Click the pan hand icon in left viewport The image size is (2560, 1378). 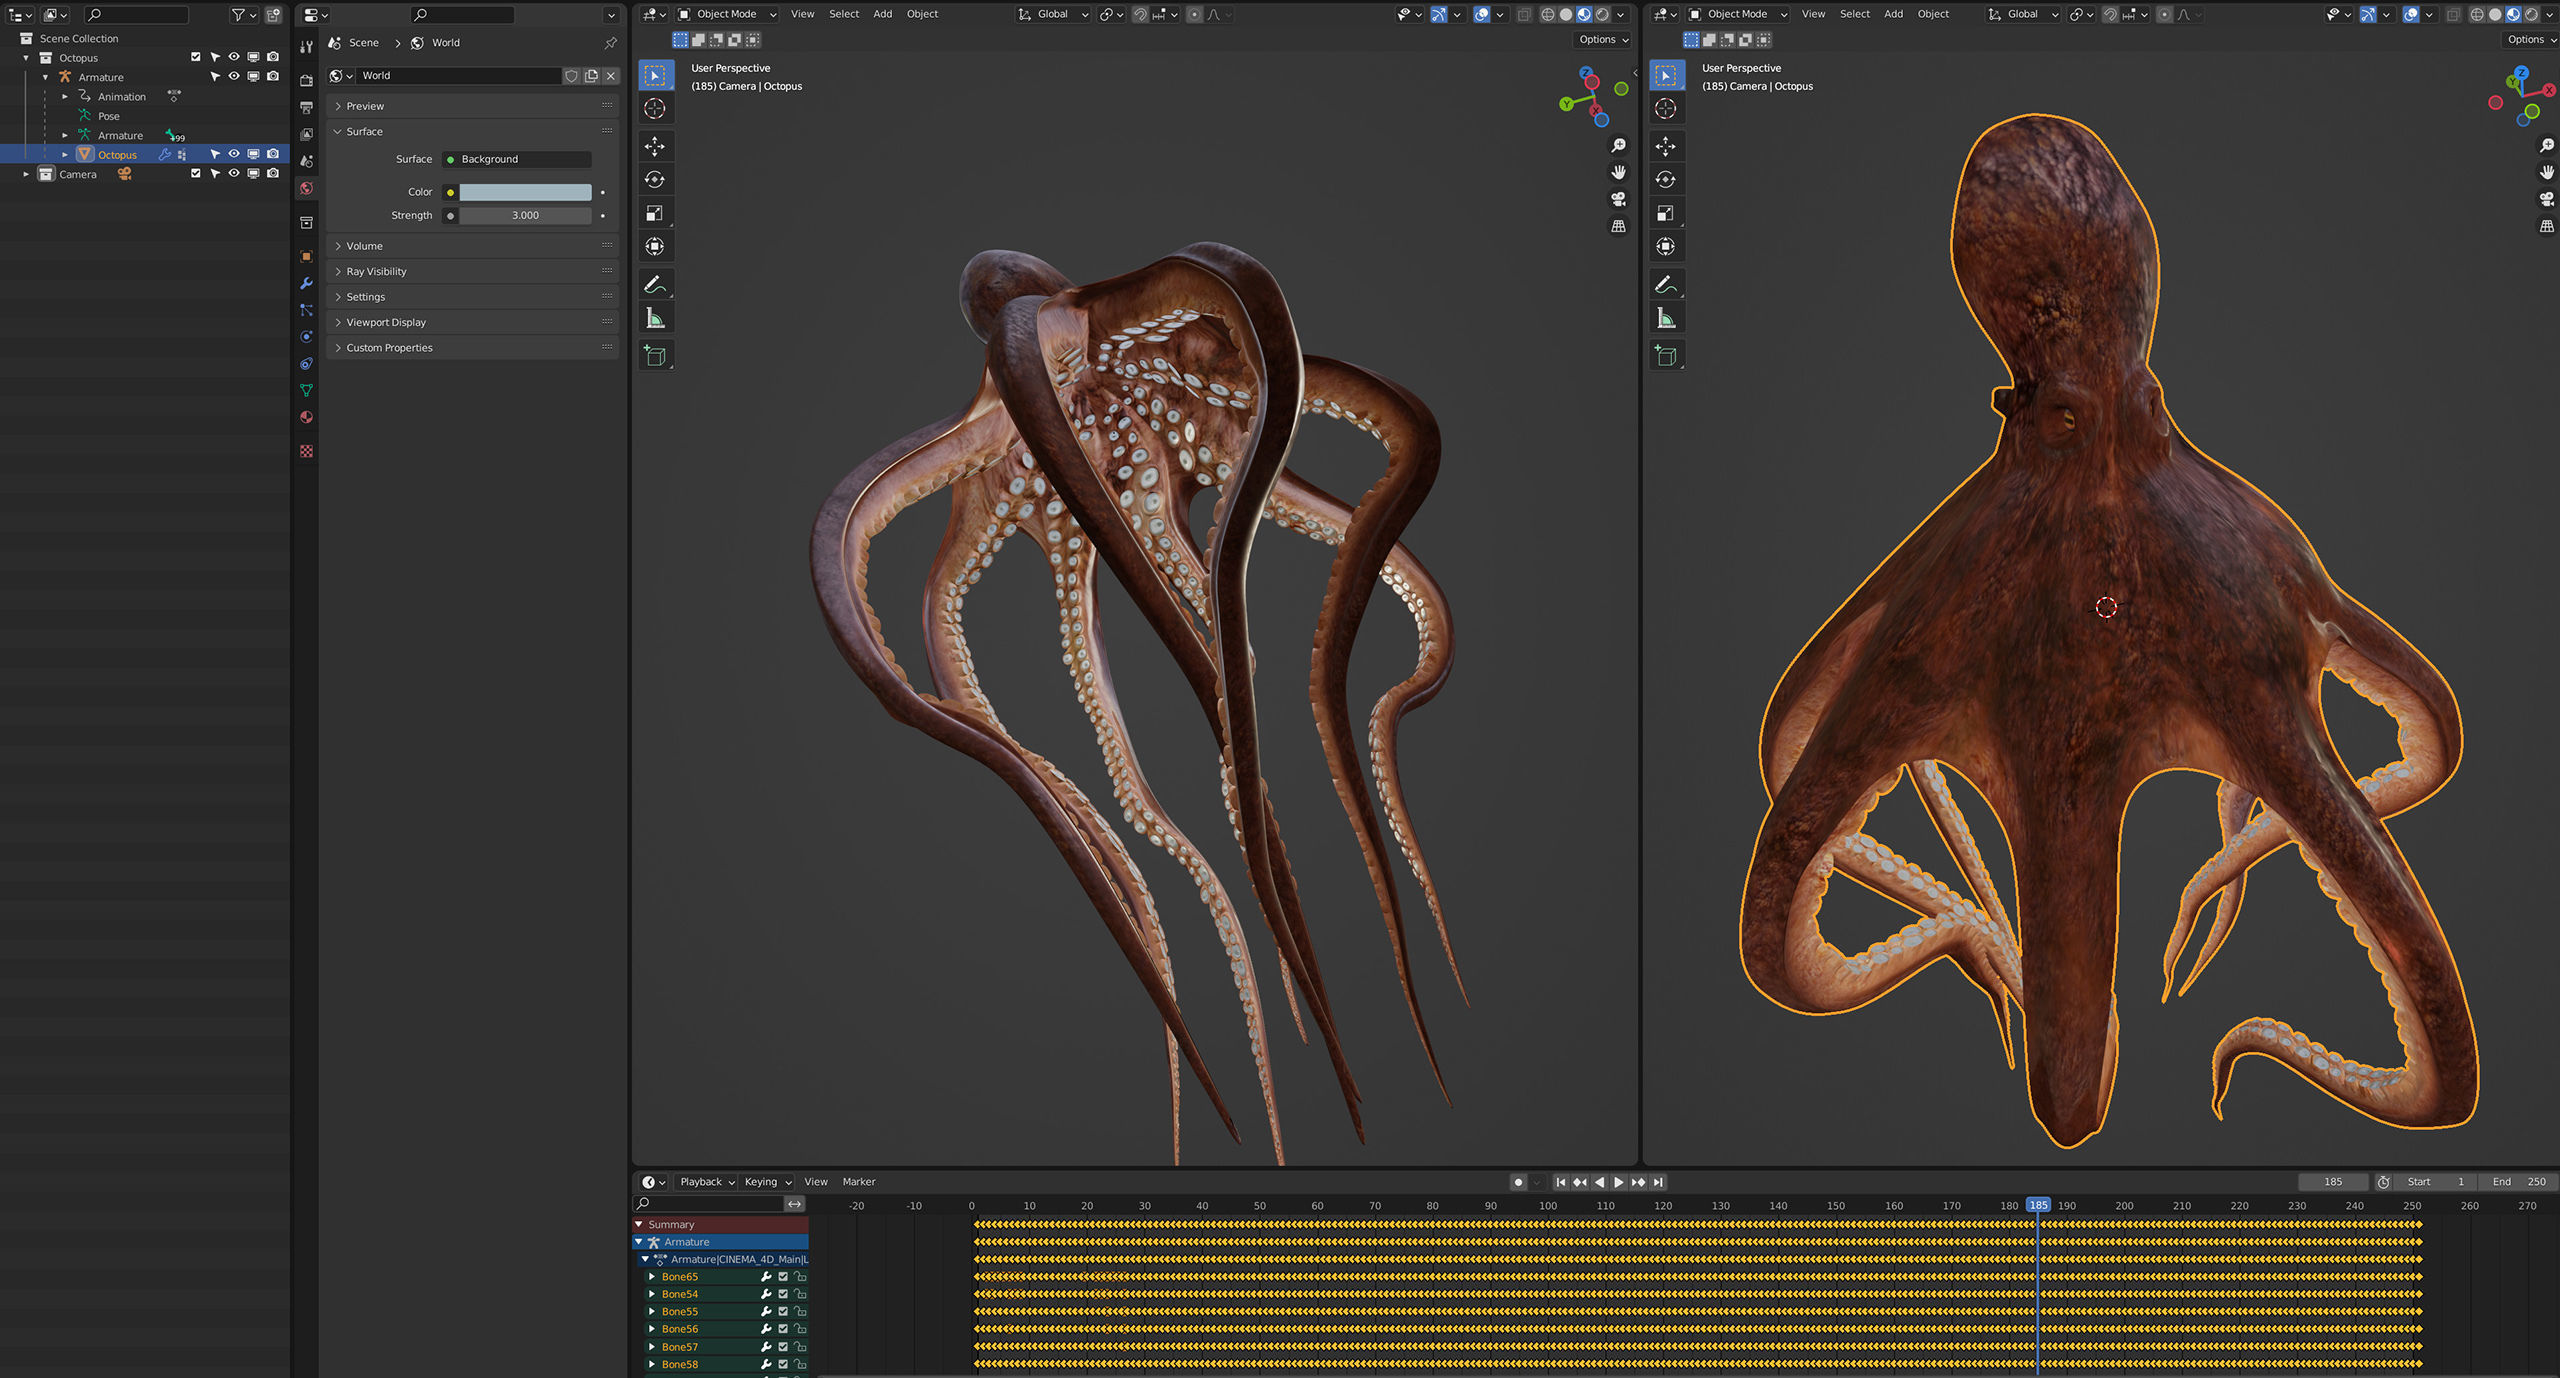1618,173
